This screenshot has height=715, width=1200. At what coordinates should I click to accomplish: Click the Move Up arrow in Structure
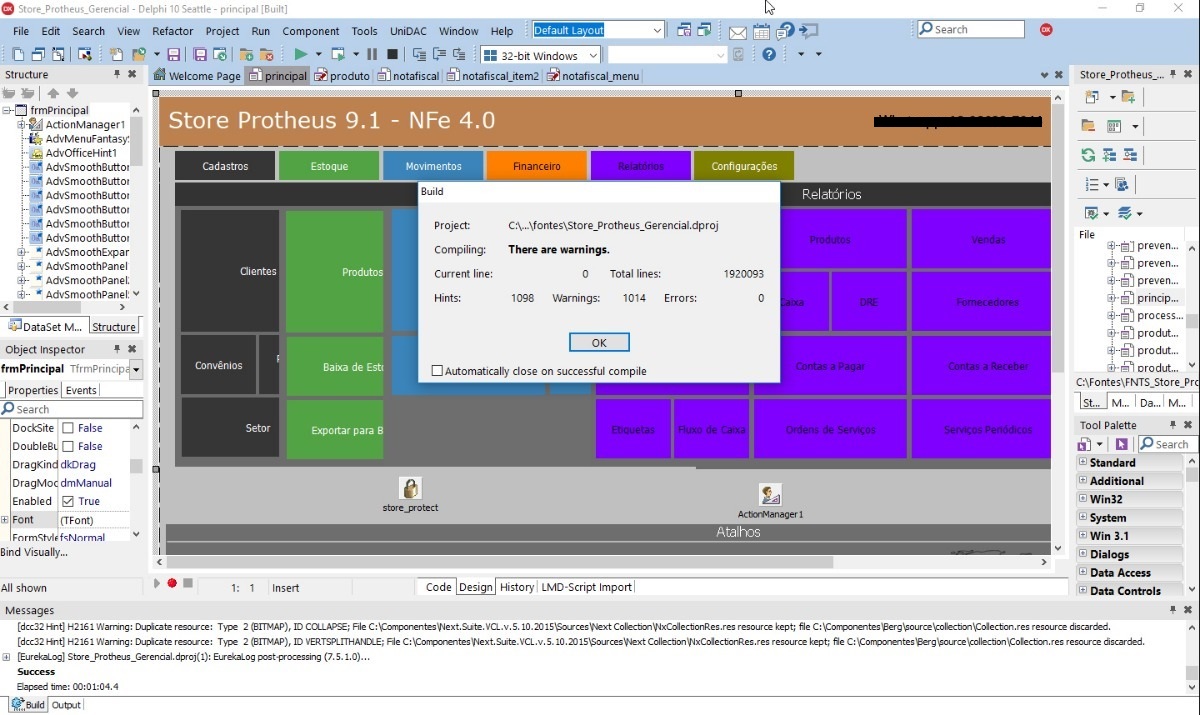53,93
